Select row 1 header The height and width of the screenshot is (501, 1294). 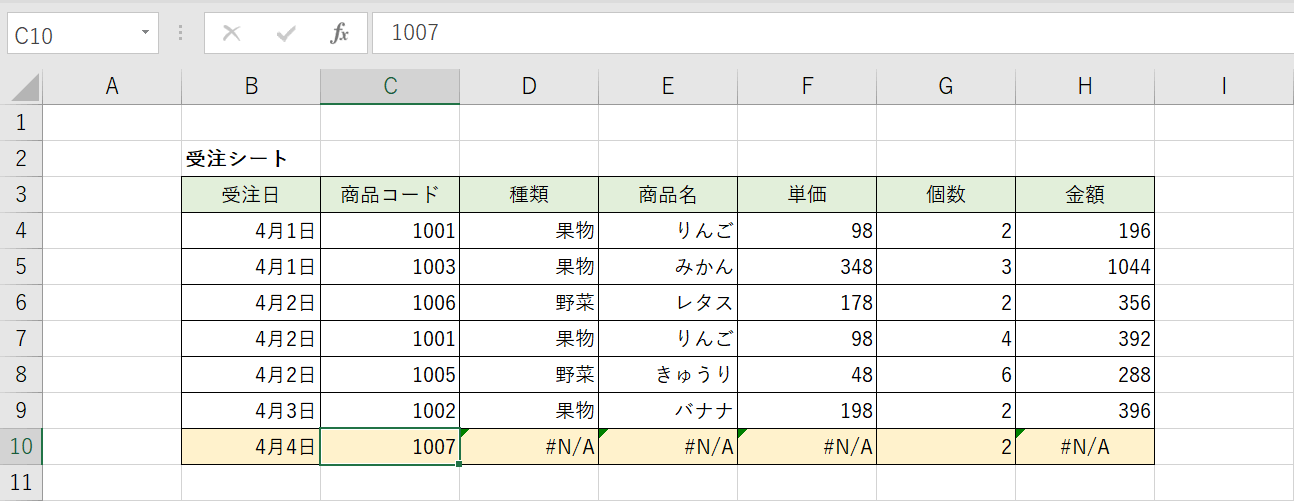tap(21, 123)
